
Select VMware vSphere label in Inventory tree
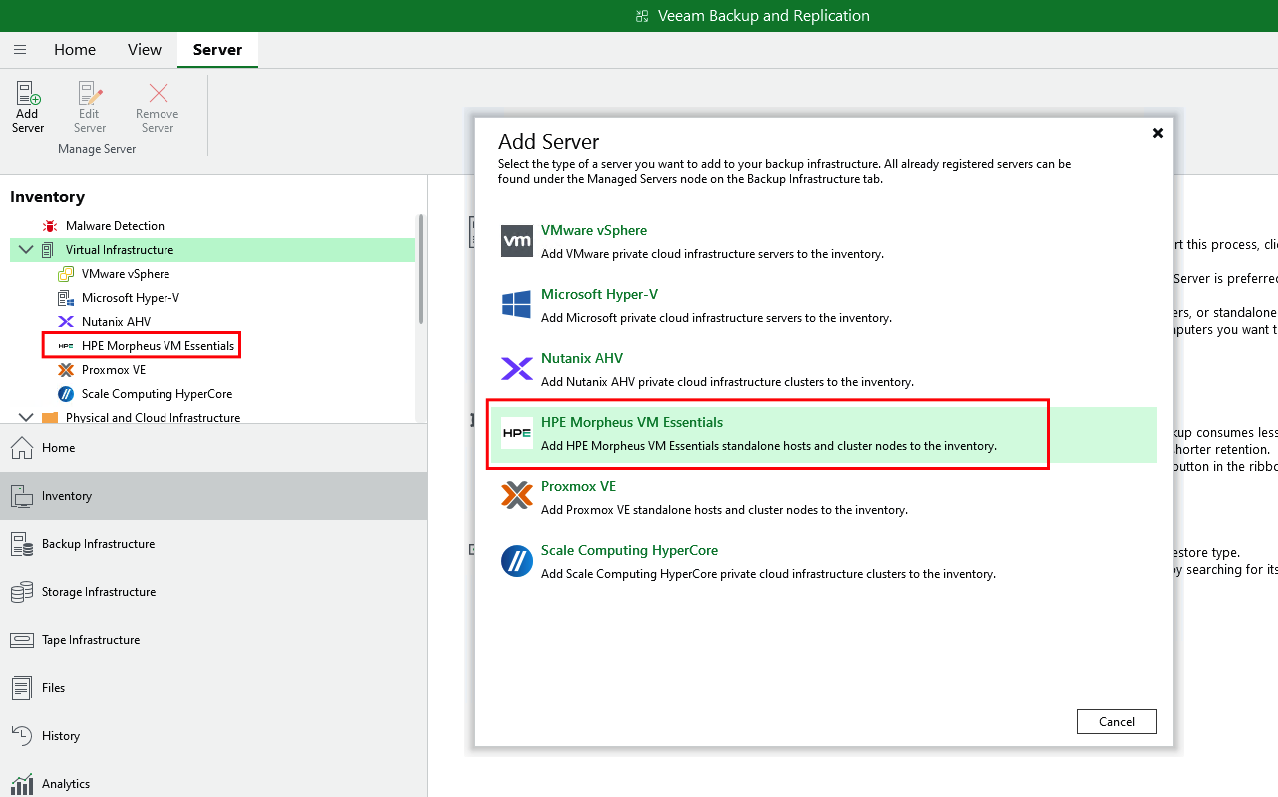(125, 274)
